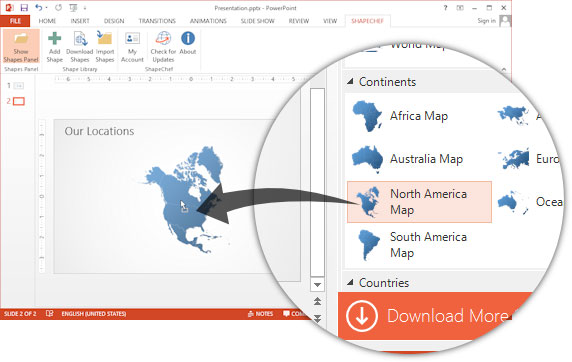Click the Import Shapes folder icon

point(105,38)
